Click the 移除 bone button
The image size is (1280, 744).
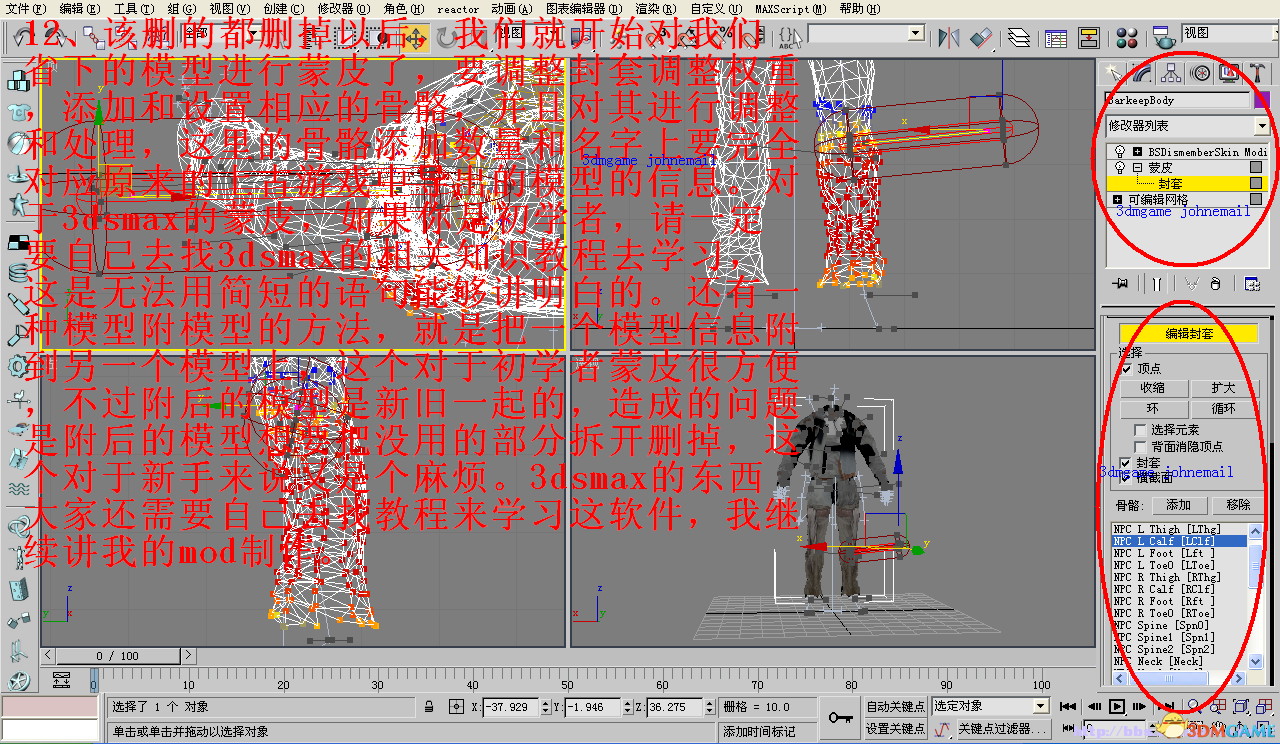tap(1238, 506)
